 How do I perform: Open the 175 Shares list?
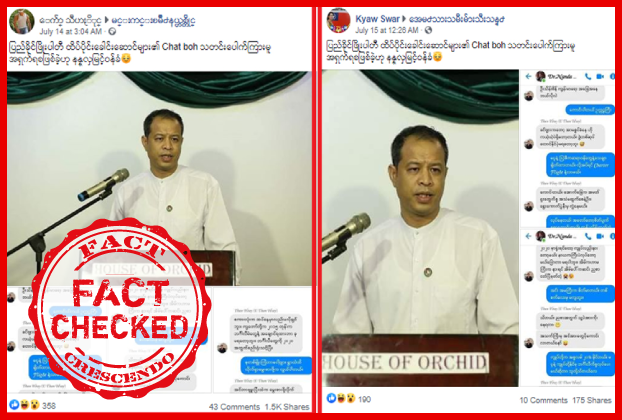click(x=591, y=400)
